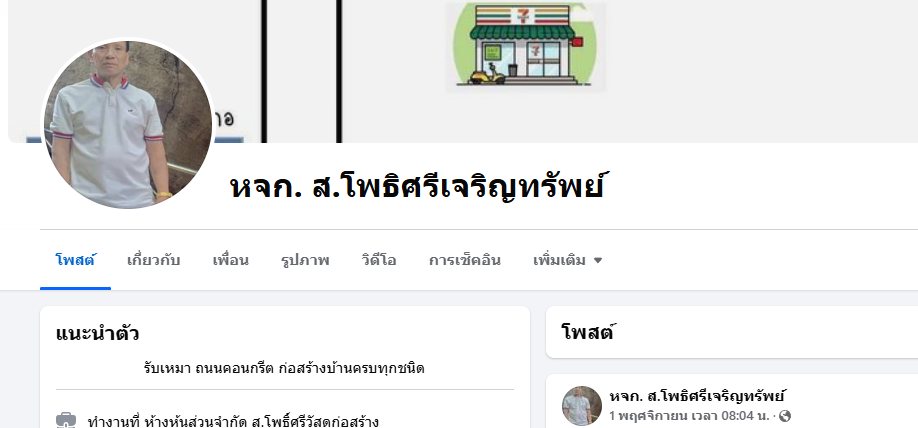Open post author name หจก. ส.โพธิศรีเจริญทรัพย์

(x=697, y=396)
